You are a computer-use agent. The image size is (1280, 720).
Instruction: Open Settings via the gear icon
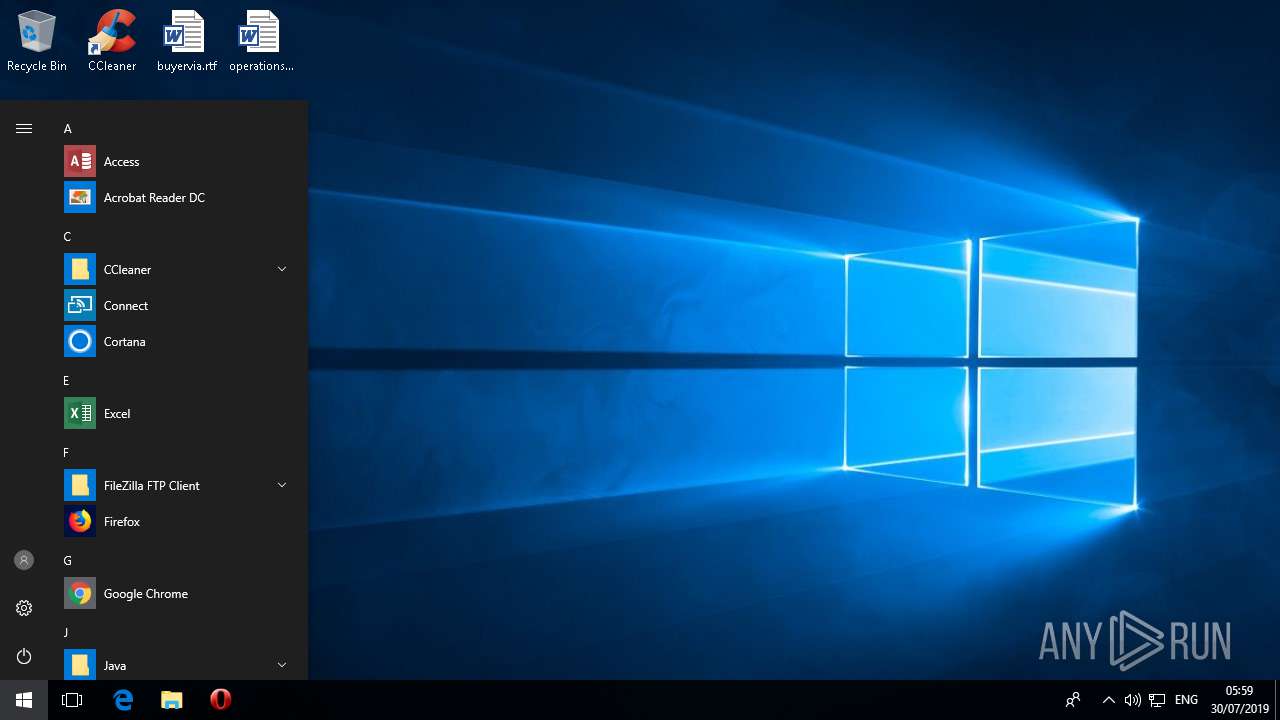pos(24,608)
